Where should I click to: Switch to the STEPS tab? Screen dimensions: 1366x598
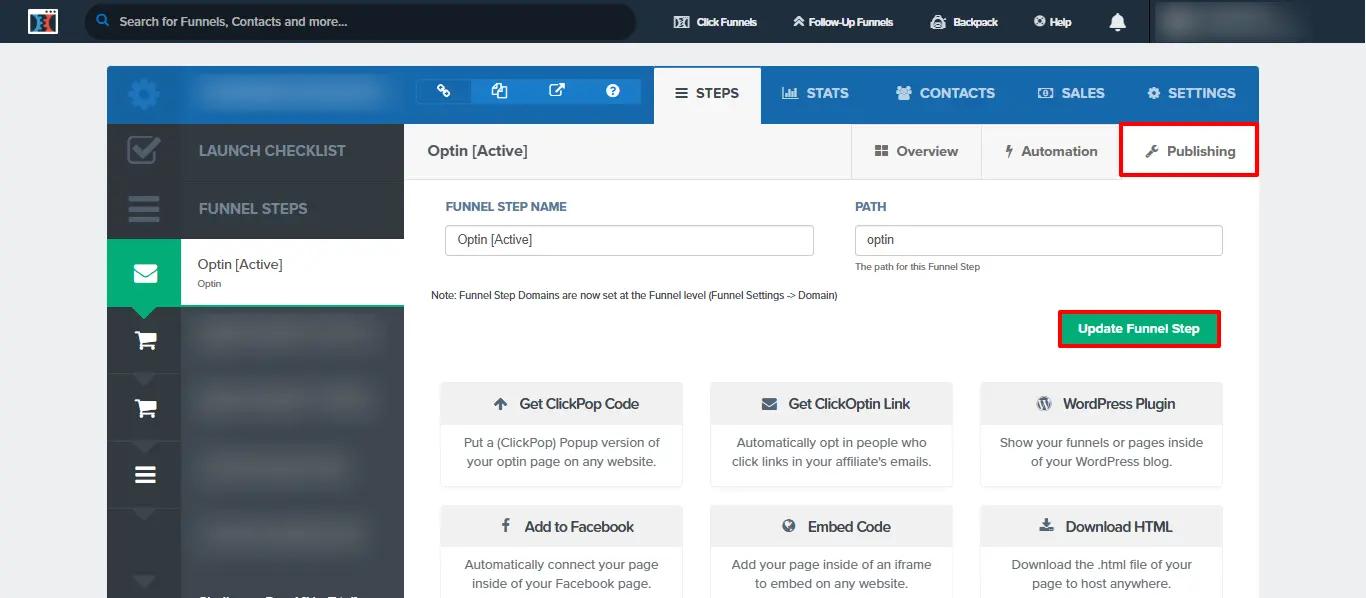pos(707,93)
